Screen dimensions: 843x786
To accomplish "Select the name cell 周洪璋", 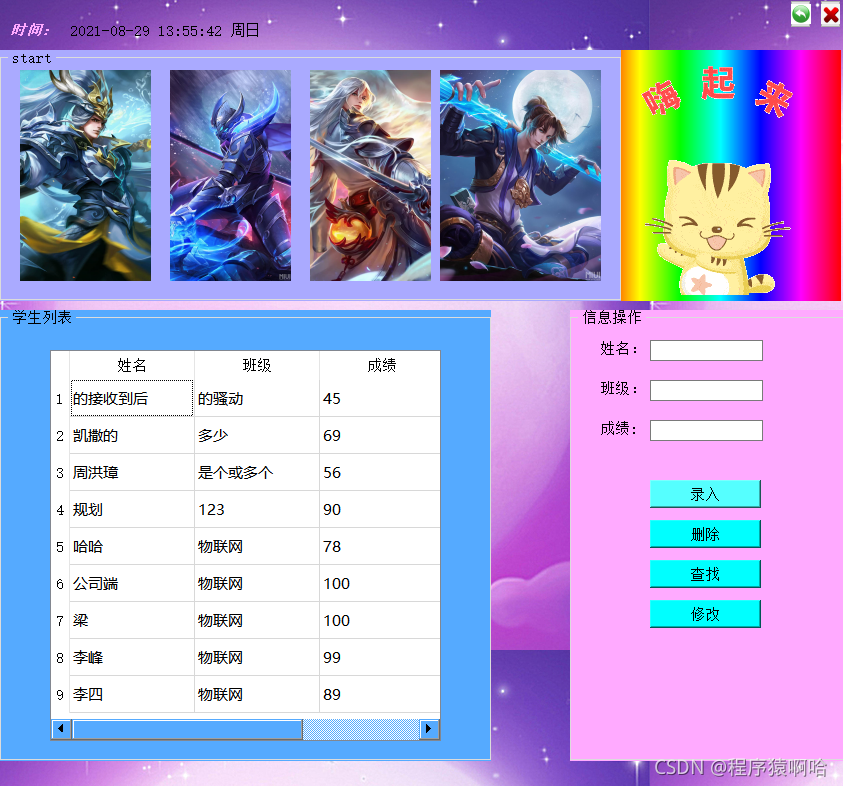I will tap(132, 473).
